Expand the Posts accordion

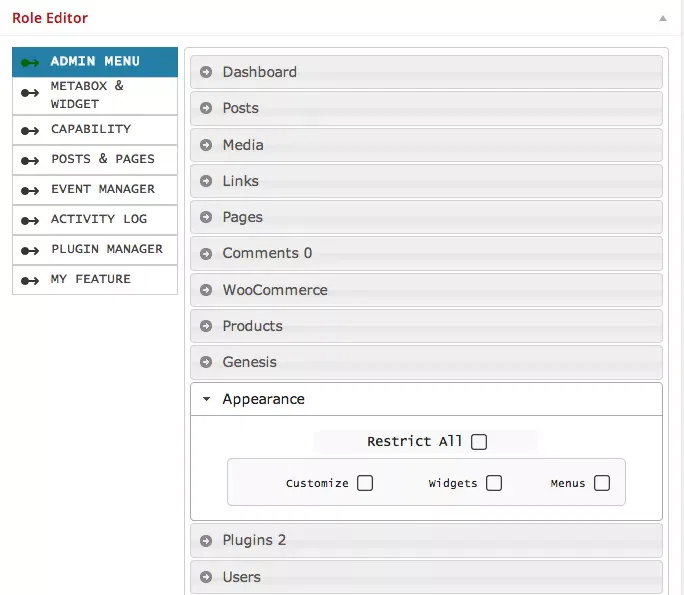click(x=426, y=108)
